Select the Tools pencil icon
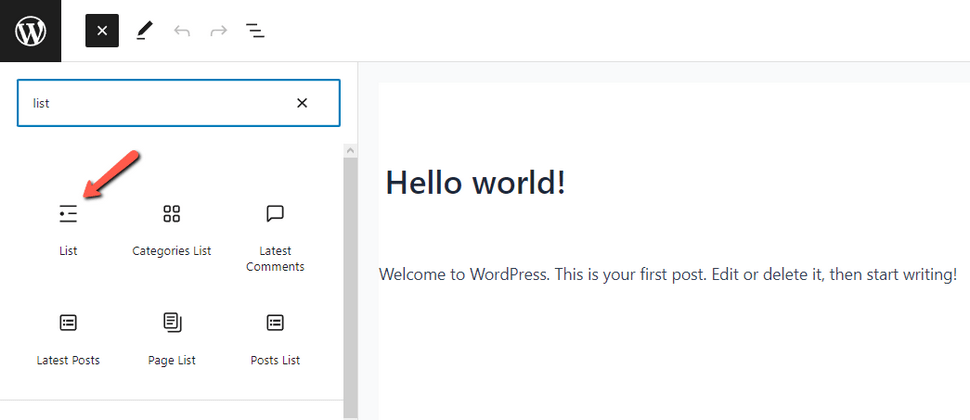Image resolution: width=970 pixels, height=420 pixels. pos(144,31)
